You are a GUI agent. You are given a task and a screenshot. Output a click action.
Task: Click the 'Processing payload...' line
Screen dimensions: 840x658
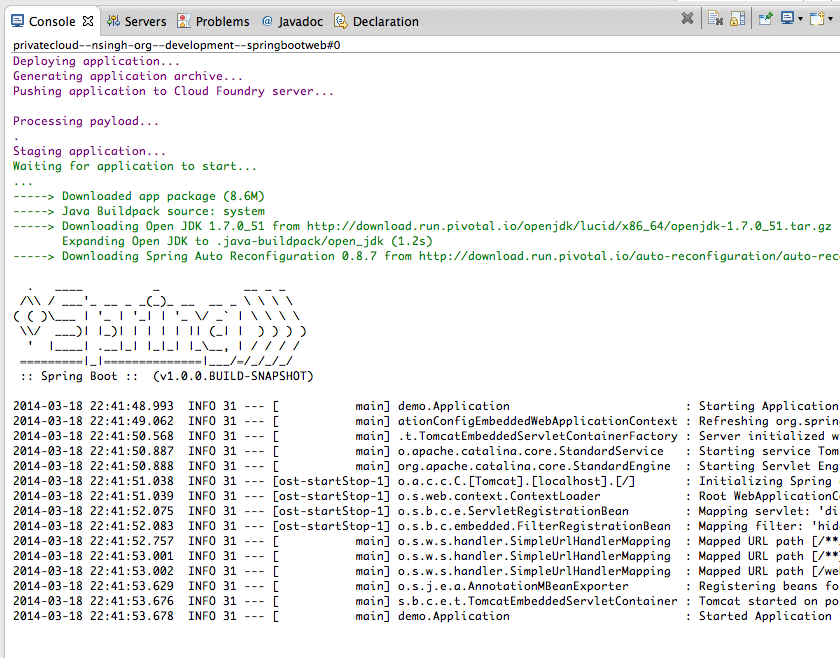click(x=86, y=121)
